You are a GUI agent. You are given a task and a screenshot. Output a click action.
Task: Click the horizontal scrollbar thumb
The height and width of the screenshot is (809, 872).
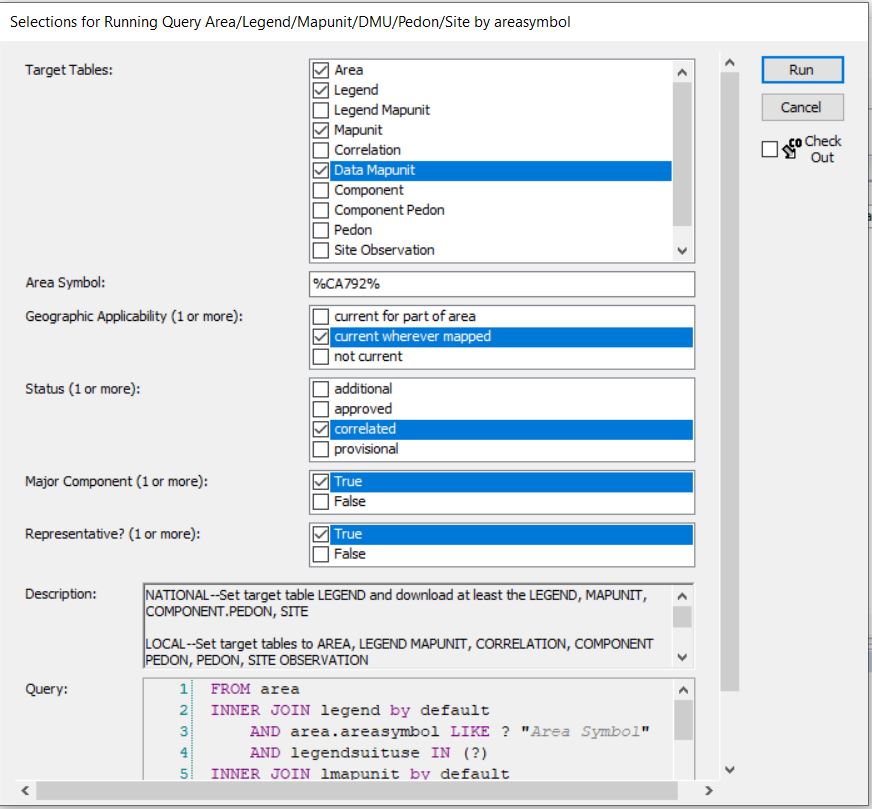pyautogui.click(x=356, y=790)
